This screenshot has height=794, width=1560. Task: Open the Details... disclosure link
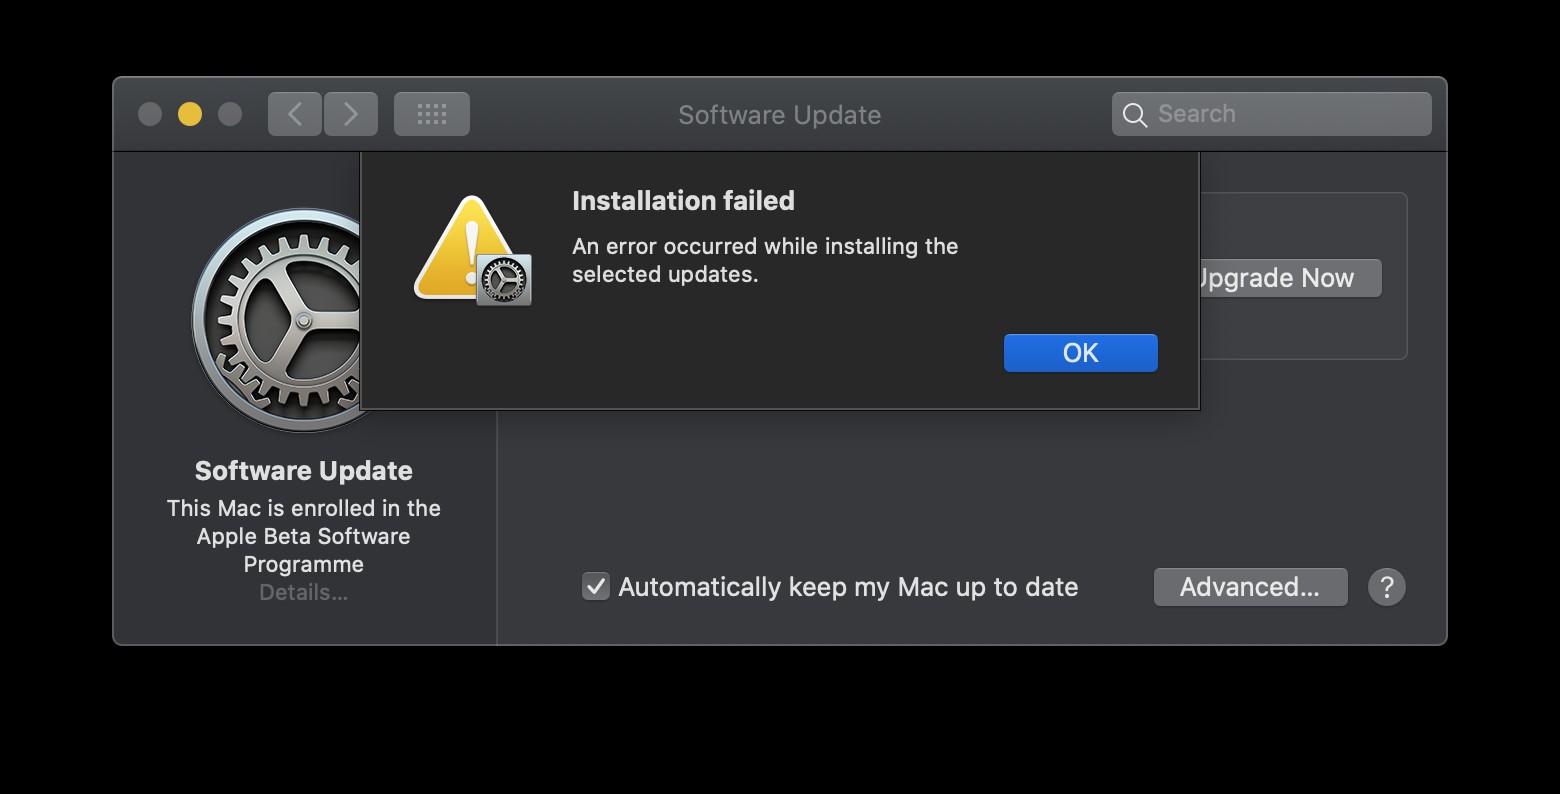tap(303, 592)
